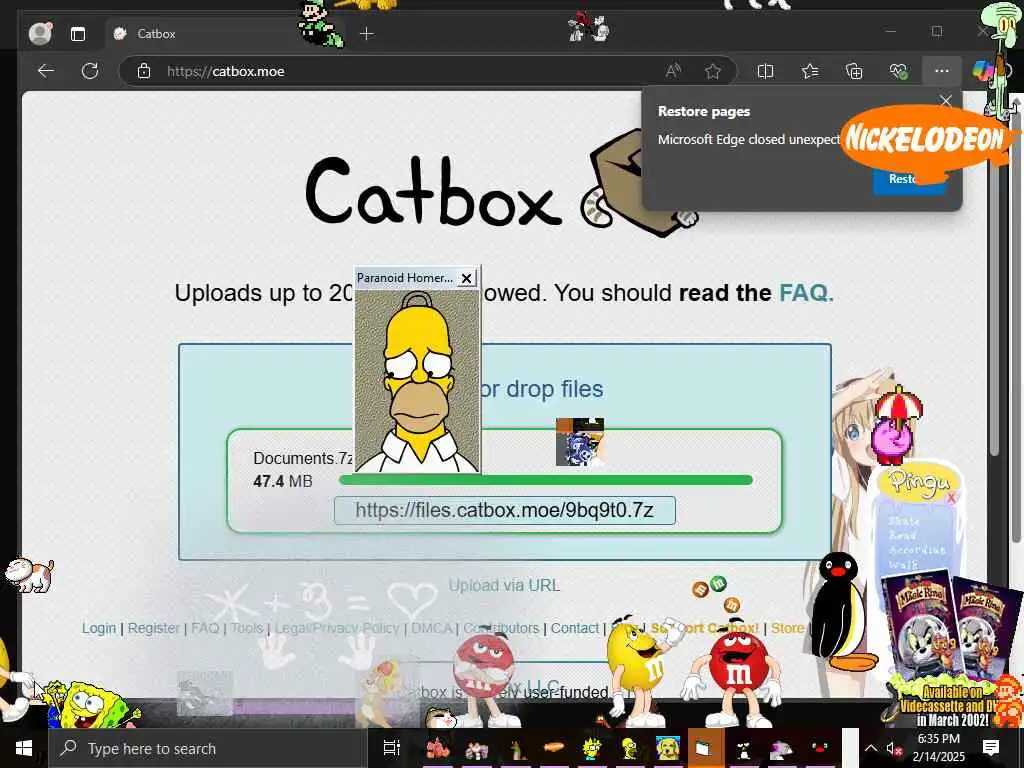The width and height of the screenshot is (1024, 768).
Task: Click the Edge profile avatar icon
Action: 40,33
